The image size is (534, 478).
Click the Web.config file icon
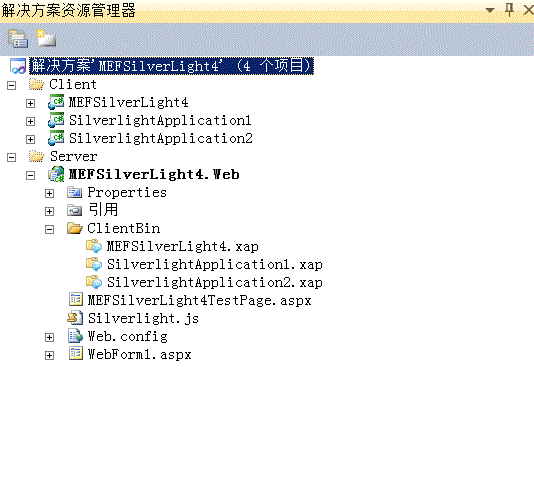(75, 336)
